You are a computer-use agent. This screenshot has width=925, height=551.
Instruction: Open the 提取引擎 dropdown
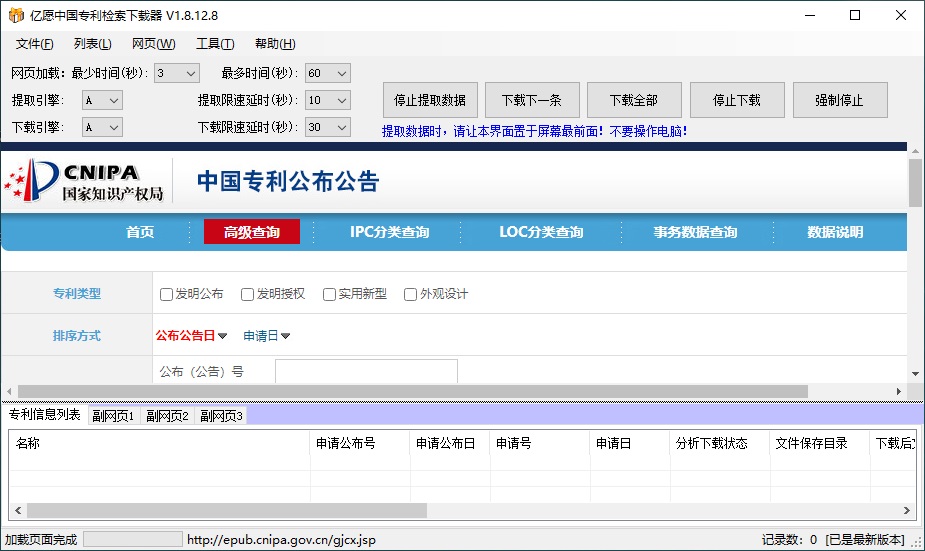(102, 100)
